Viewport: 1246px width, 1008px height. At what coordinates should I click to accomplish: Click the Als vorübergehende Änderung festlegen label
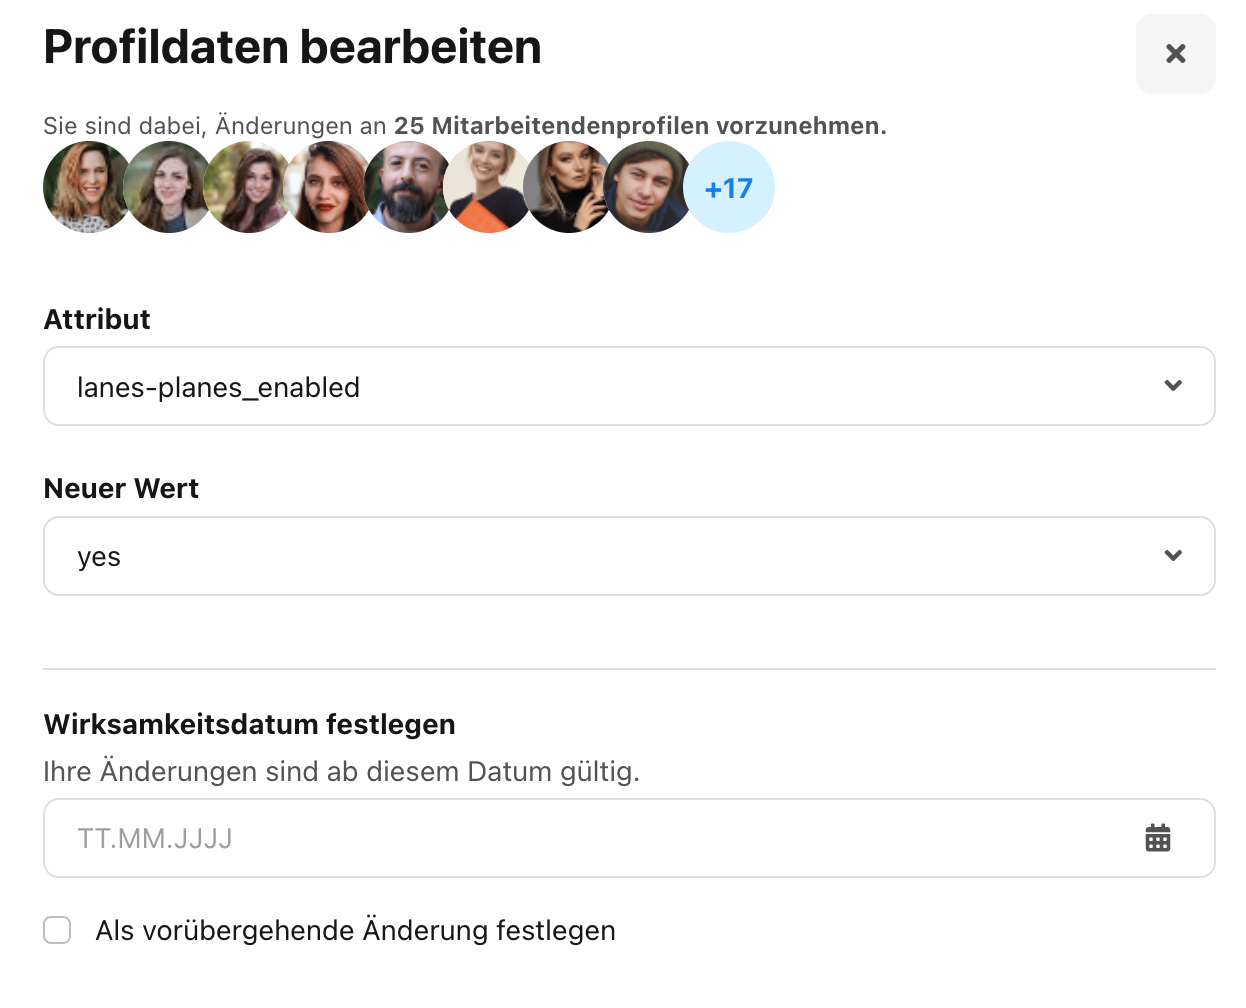click(x=355, y=930)
